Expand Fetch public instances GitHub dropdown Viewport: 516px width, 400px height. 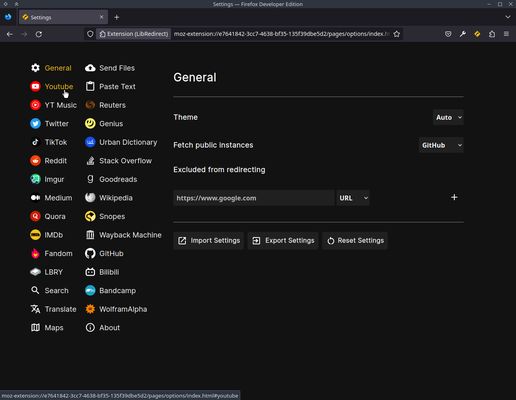[x=441, y=145]
